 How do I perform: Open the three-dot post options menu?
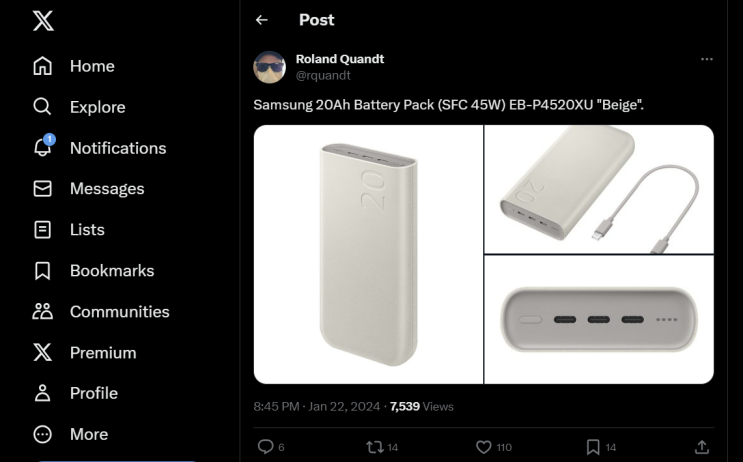(707, 59)
